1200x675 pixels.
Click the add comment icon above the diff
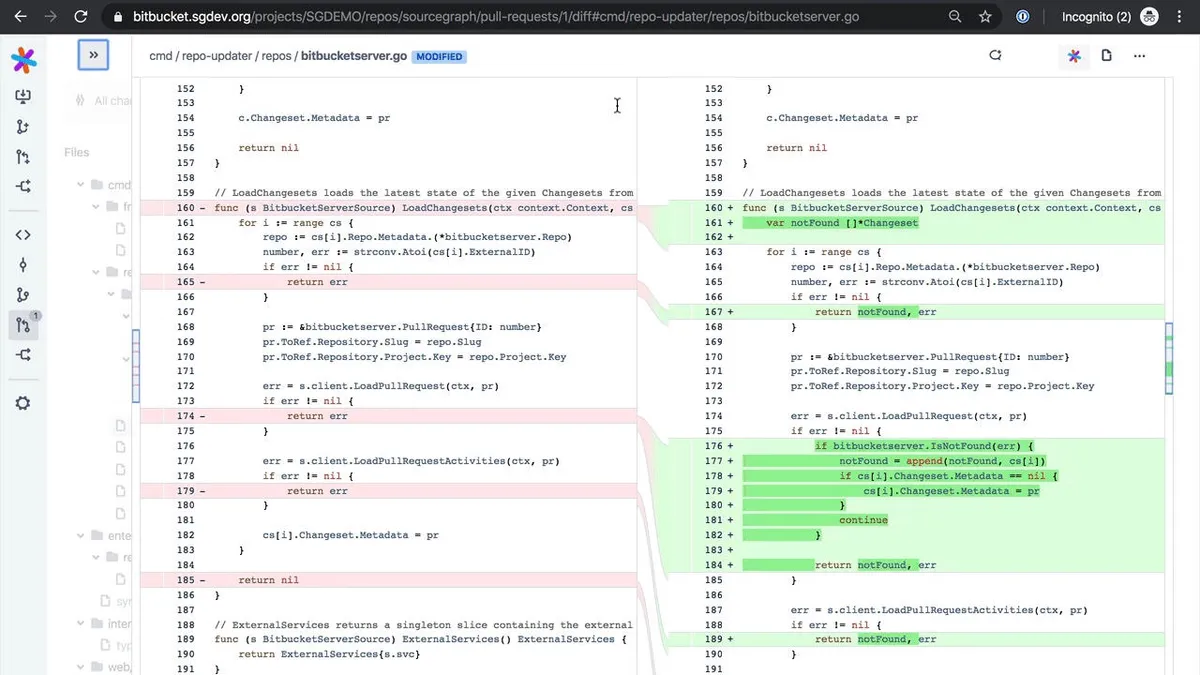995,56
